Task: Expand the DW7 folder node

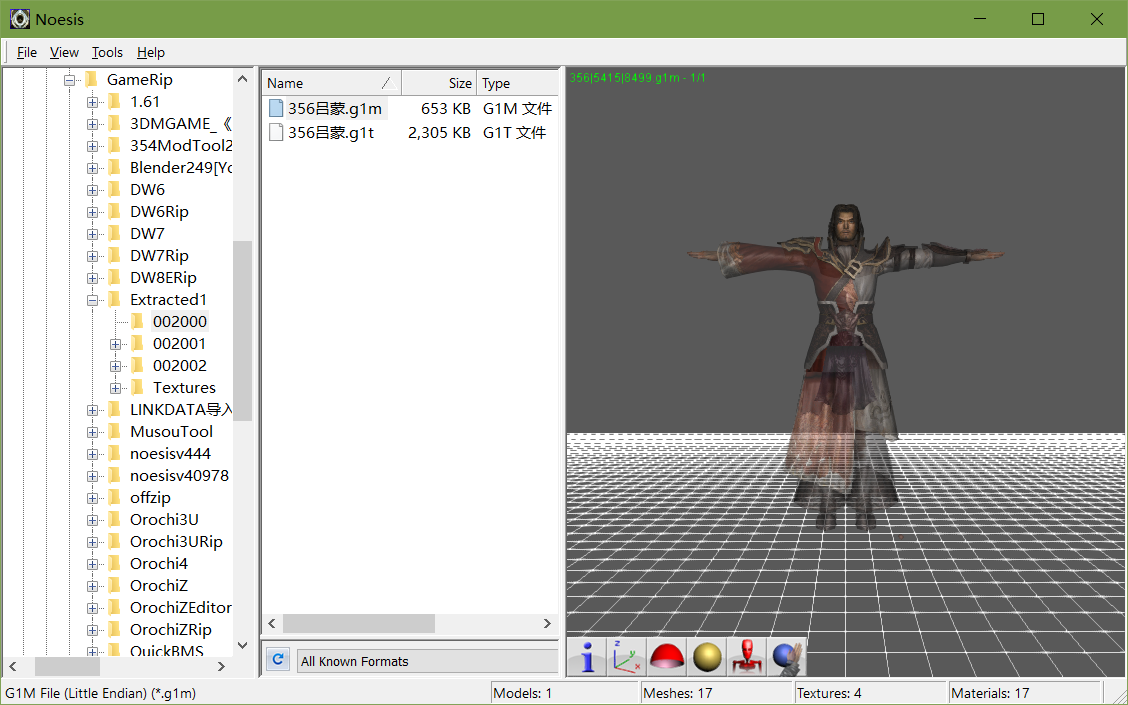Action: tap(92, 235)
